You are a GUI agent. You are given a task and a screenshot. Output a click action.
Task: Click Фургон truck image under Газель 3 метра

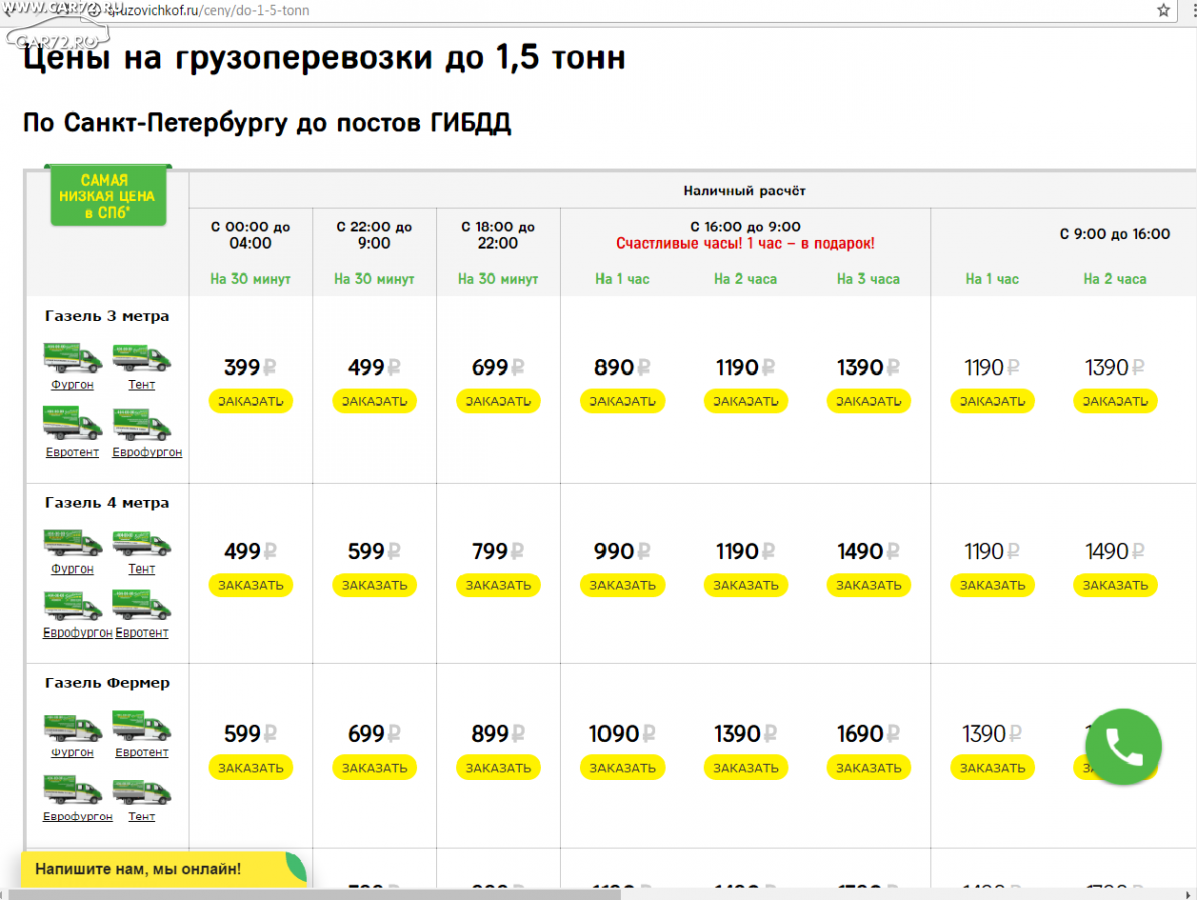tap(73, 358)
